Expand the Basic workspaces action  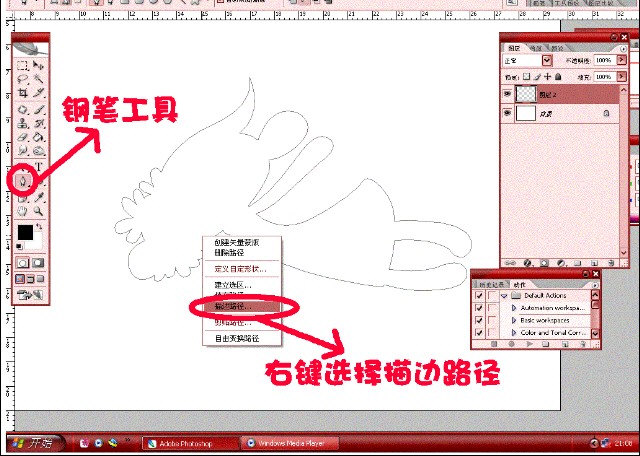[x=514, y=320]
